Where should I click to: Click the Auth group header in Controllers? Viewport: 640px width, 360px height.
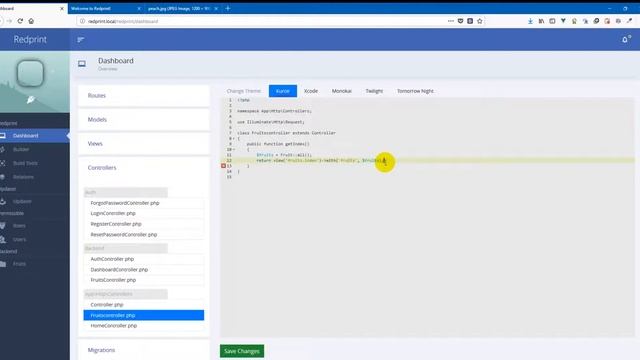pyautogui.click(x=126, y=192)
